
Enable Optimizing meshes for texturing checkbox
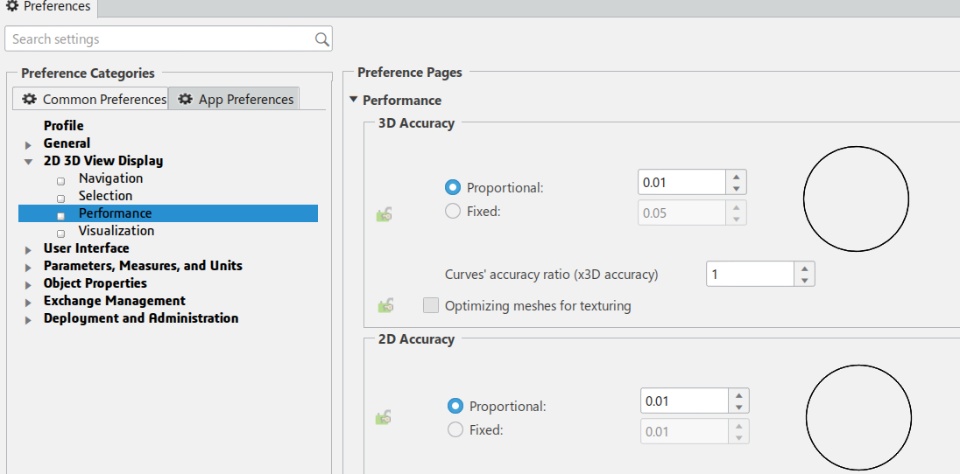pos(431,305)
